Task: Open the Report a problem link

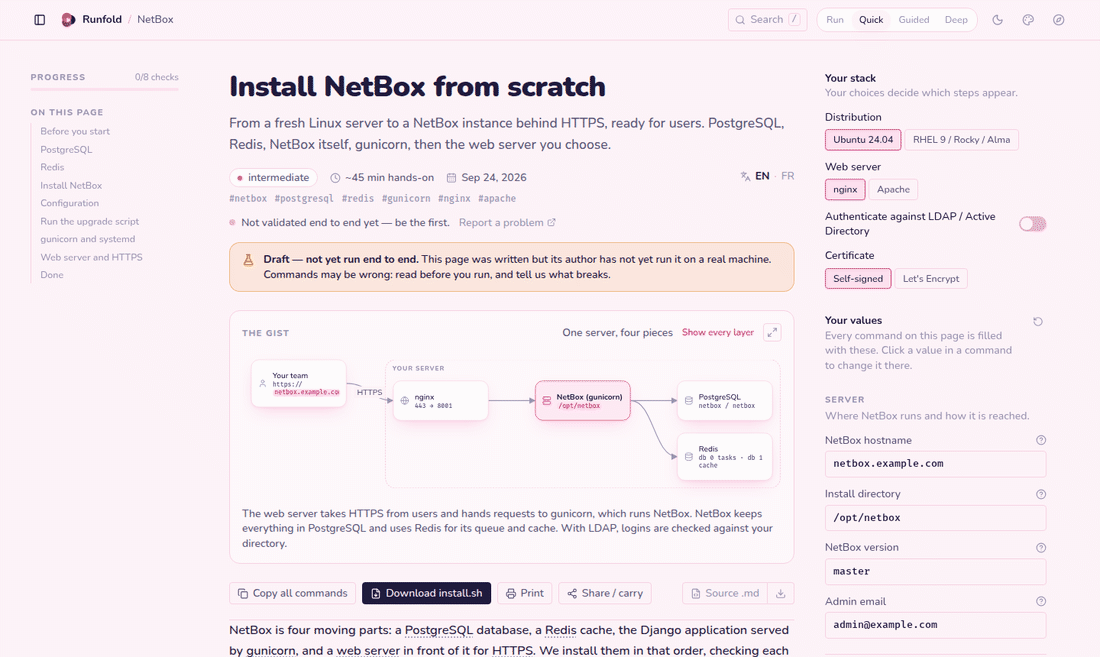Action: click(507, 222)
